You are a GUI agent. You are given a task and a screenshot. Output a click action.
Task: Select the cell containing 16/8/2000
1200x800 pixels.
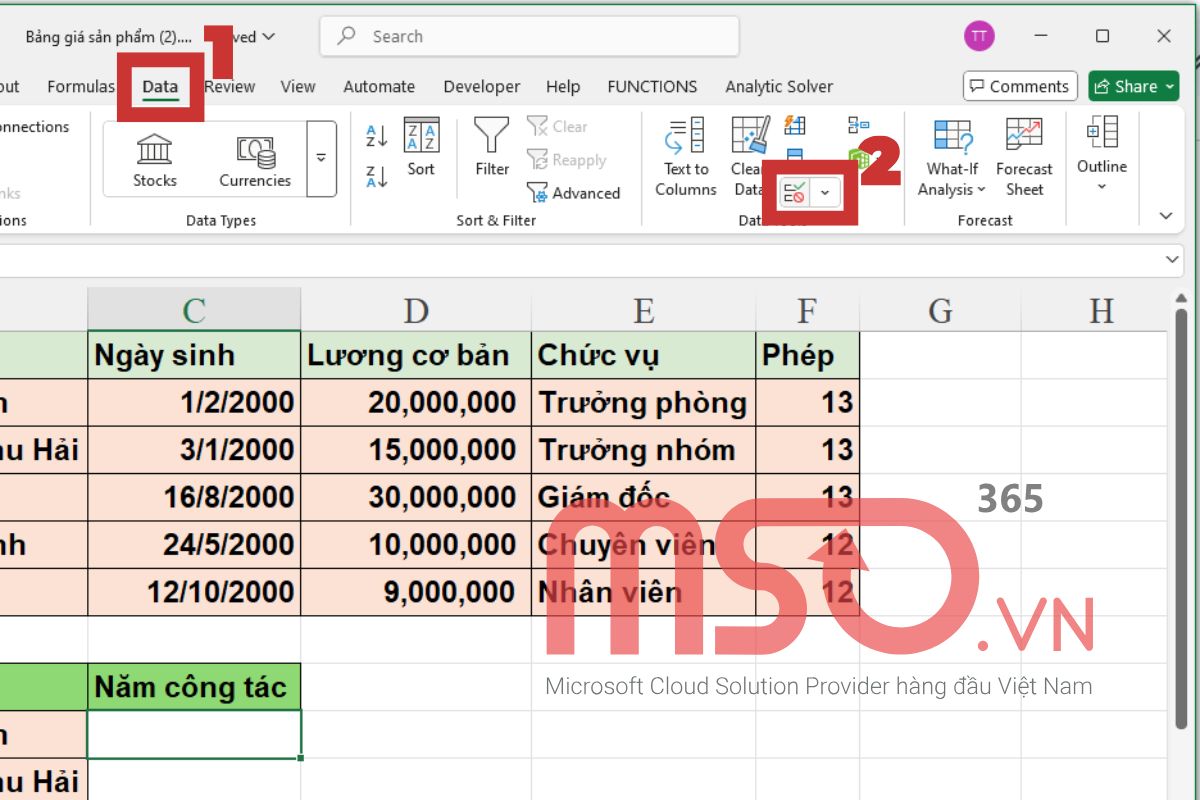pyautogui.click(x=194, y=497)
